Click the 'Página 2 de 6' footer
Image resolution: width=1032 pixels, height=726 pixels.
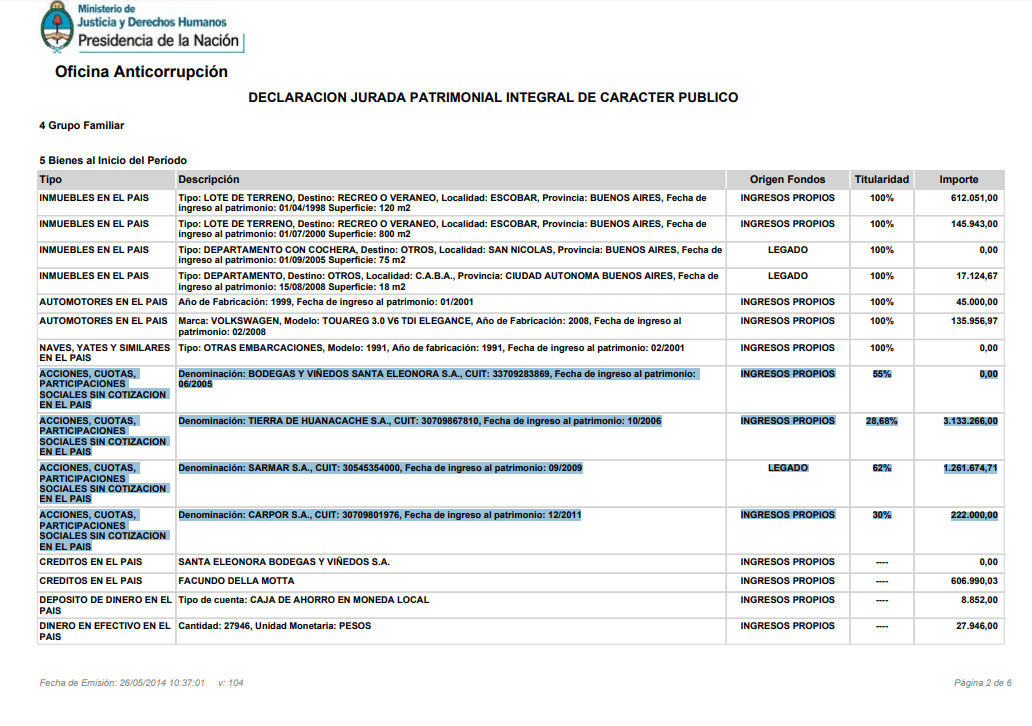983,683
